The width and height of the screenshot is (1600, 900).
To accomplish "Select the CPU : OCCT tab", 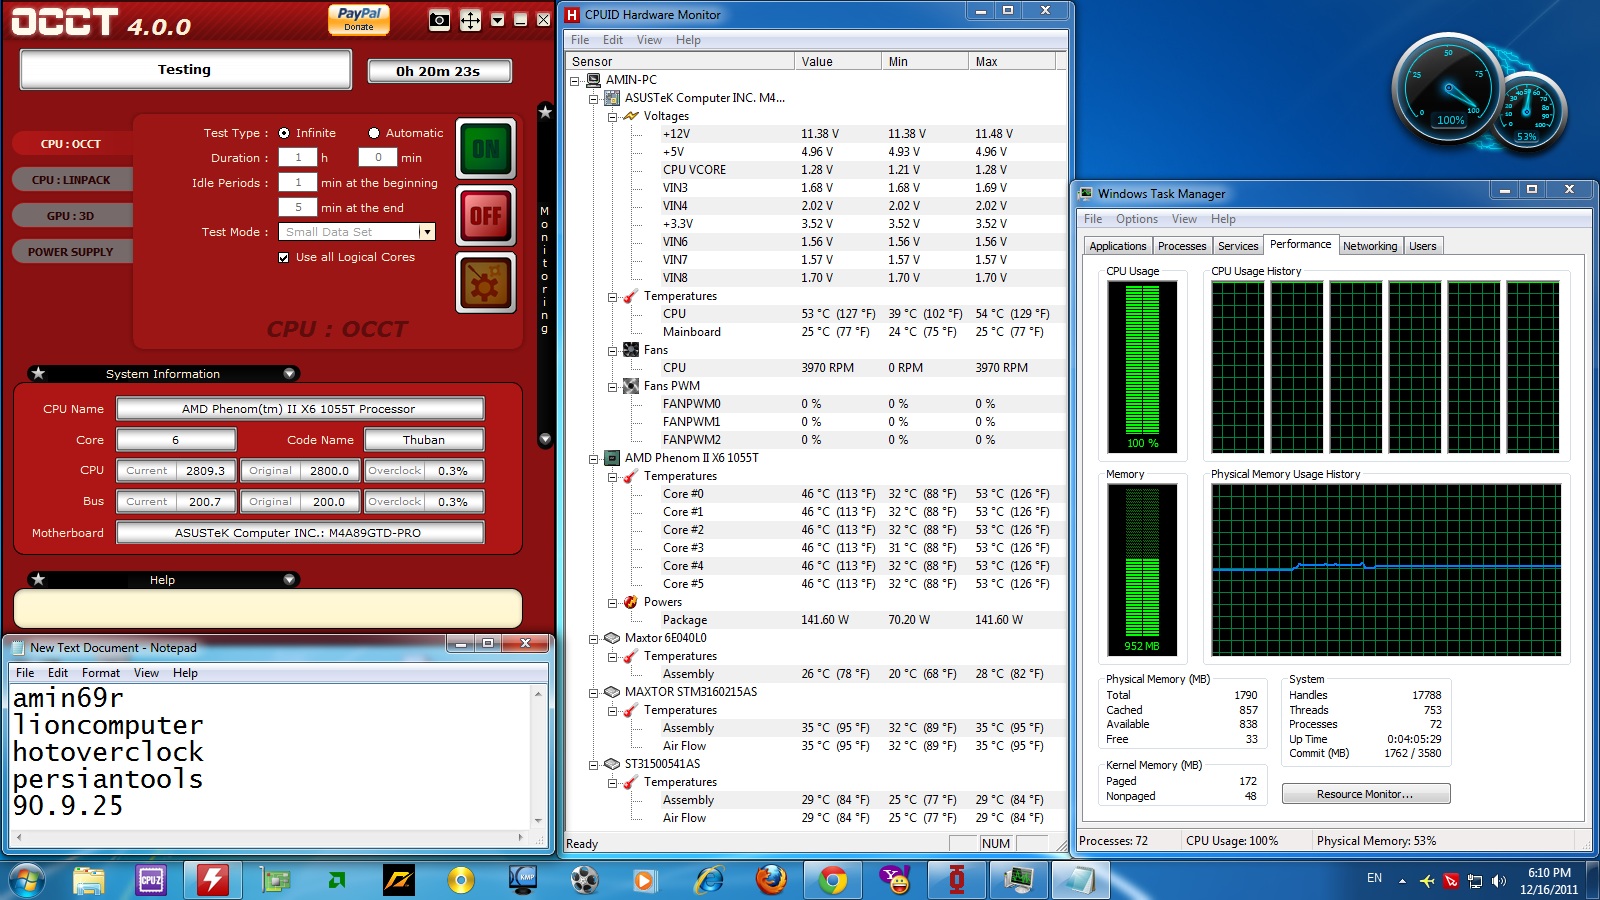I will point(71,144).
